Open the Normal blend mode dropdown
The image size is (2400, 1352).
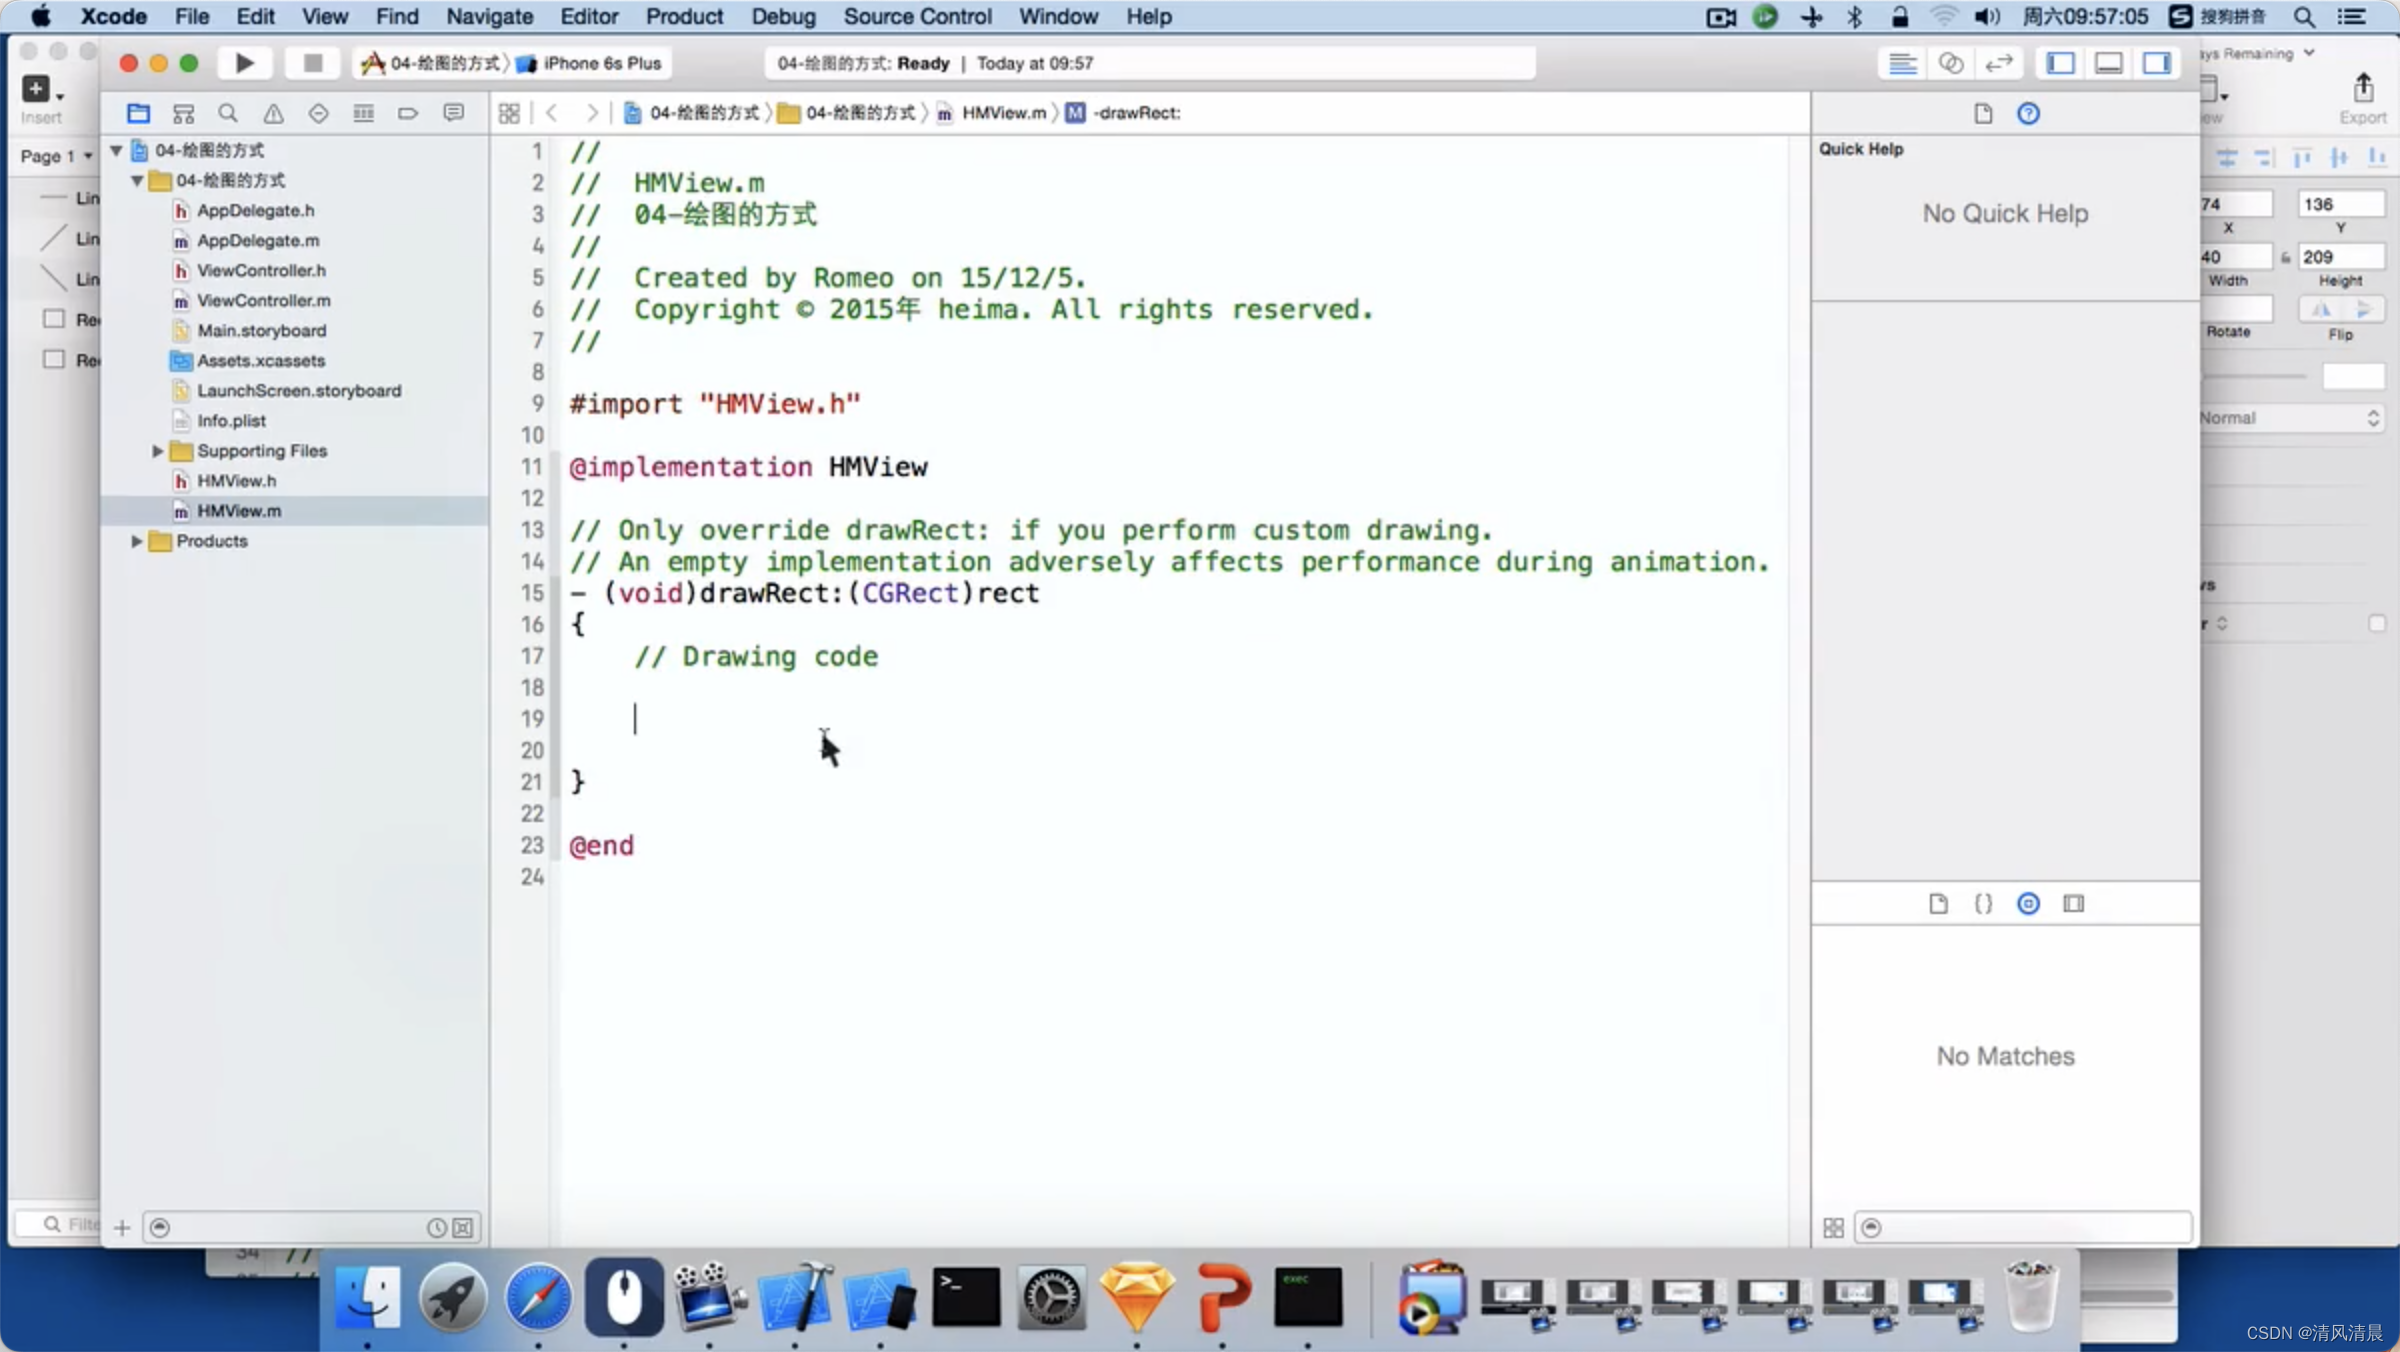pos(2290,418)
